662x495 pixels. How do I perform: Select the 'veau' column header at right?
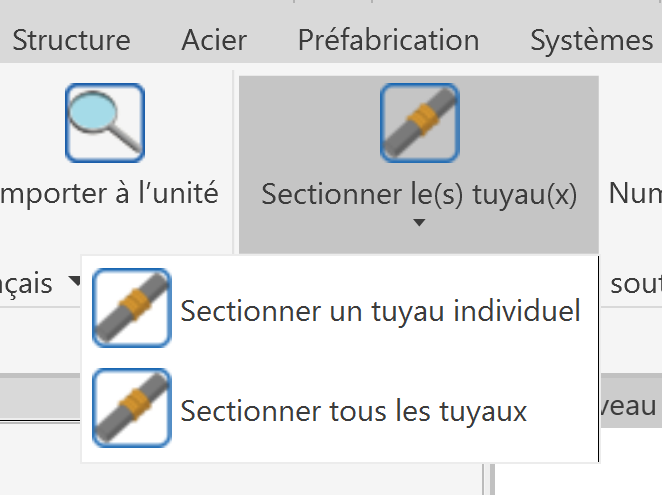pos(631,405)
